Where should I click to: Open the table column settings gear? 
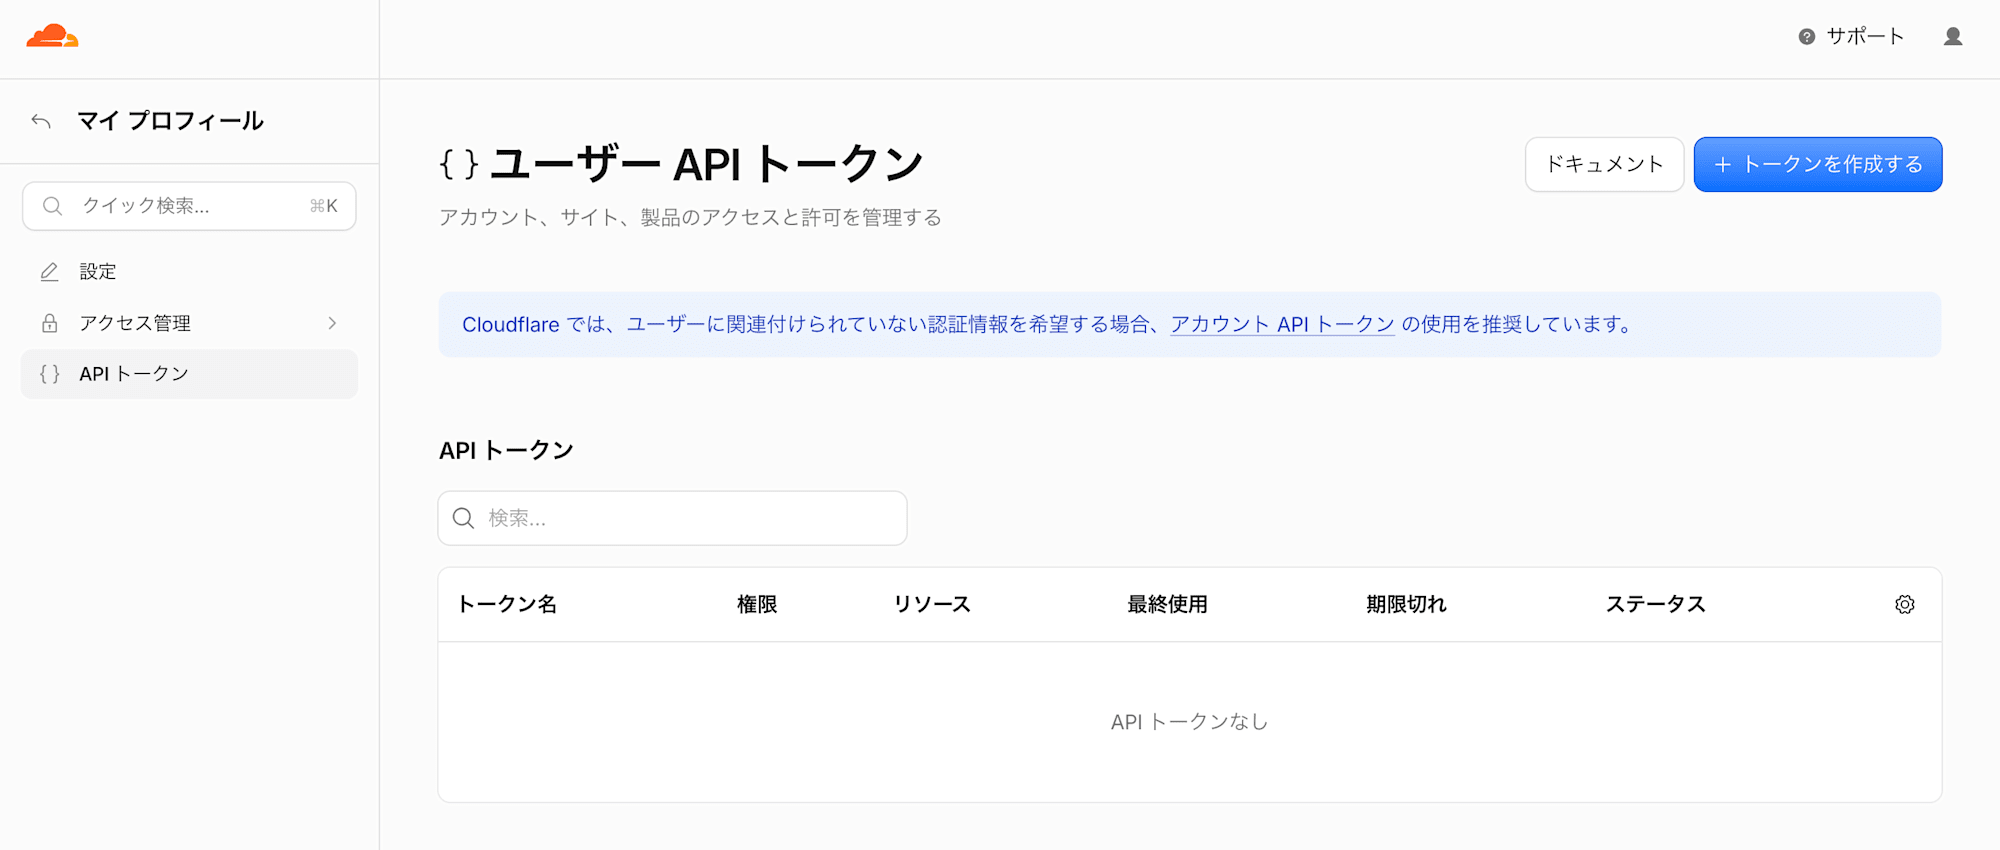(1905, 605)
